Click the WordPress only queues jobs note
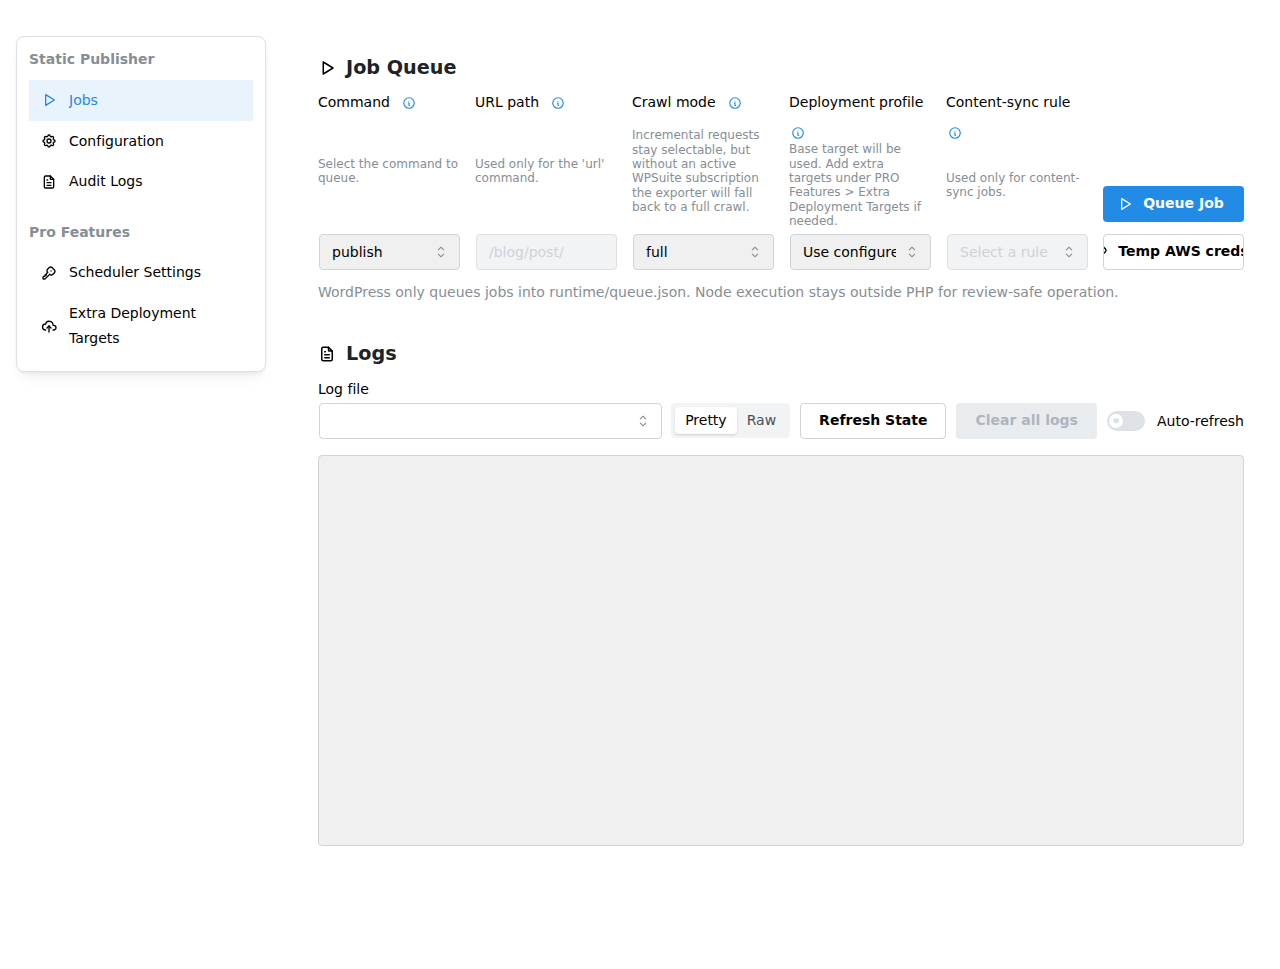Image resolution: width=1280 pixels, height=969 pixels. (x=718, y=292)
